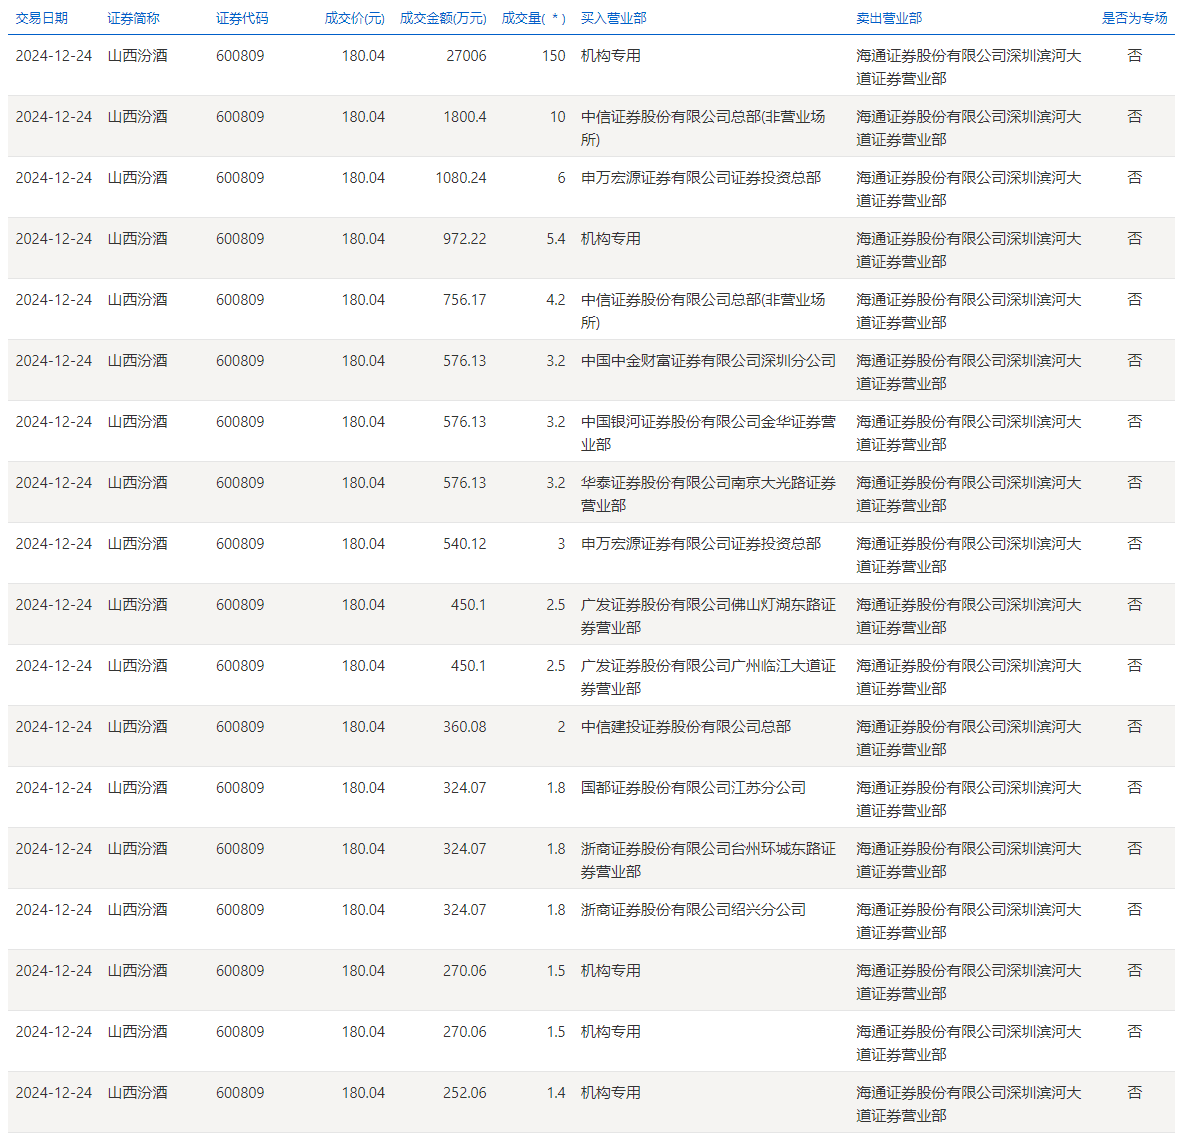Screen dimensions: 1182x1135
Task: Select the amount cell 1800.4
Action: tap(464, 117)
